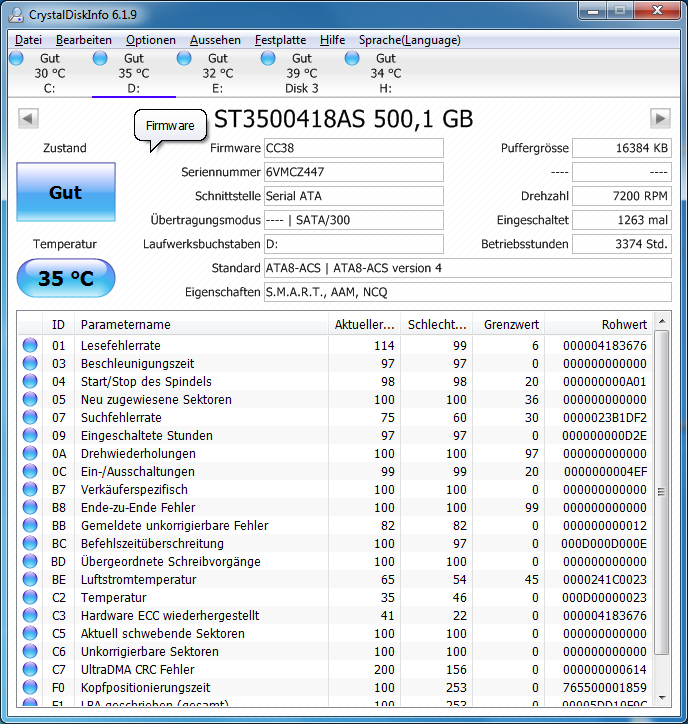Click status orb of Ein-/Ausschaltungen row
Screen dimensions: 688x724
(x=30, y=471)
